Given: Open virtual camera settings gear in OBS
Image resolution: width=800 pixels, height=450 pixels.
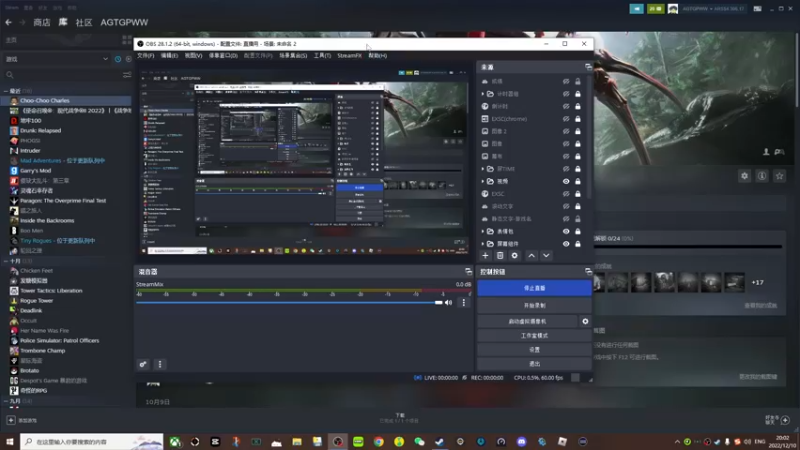Looking at the screenshot, I should click(585, 321).
